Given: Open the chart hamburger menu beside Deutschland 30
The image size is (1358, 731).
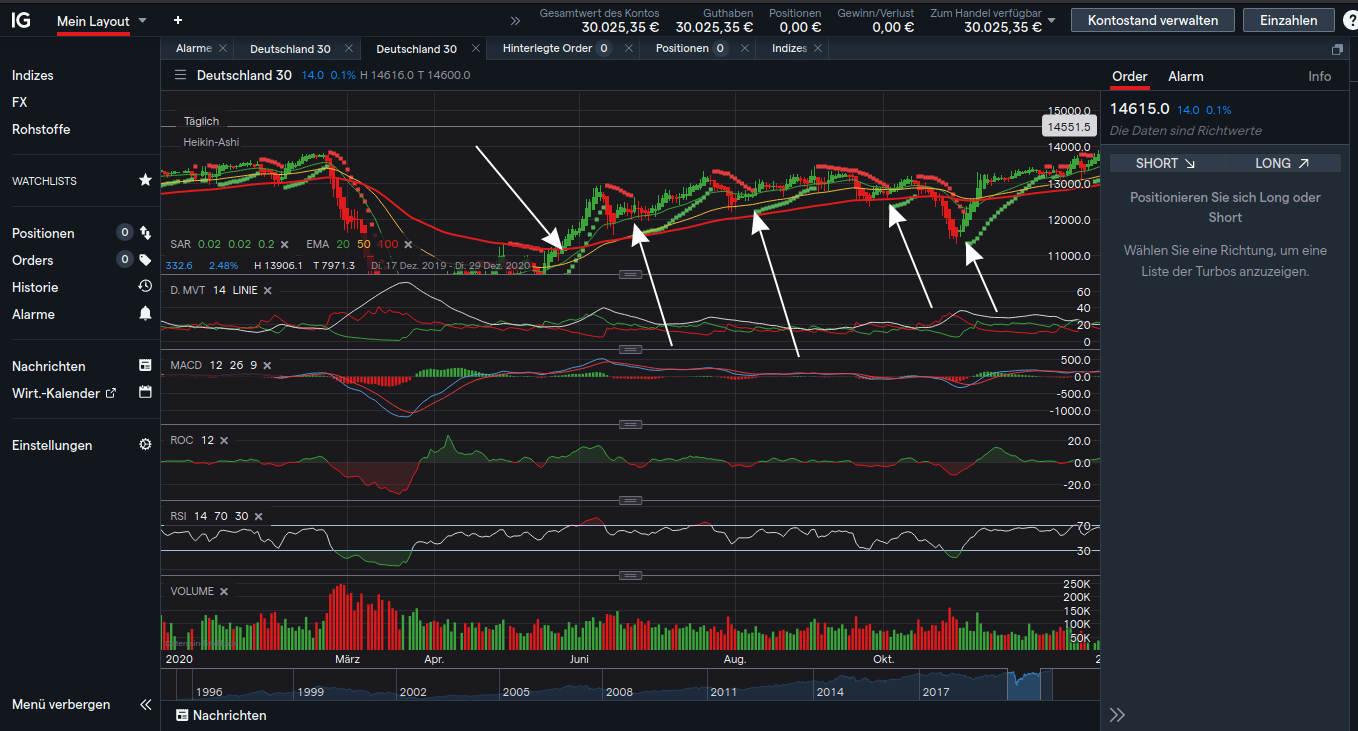Looking at the screenshot, I should pos(181,74).
